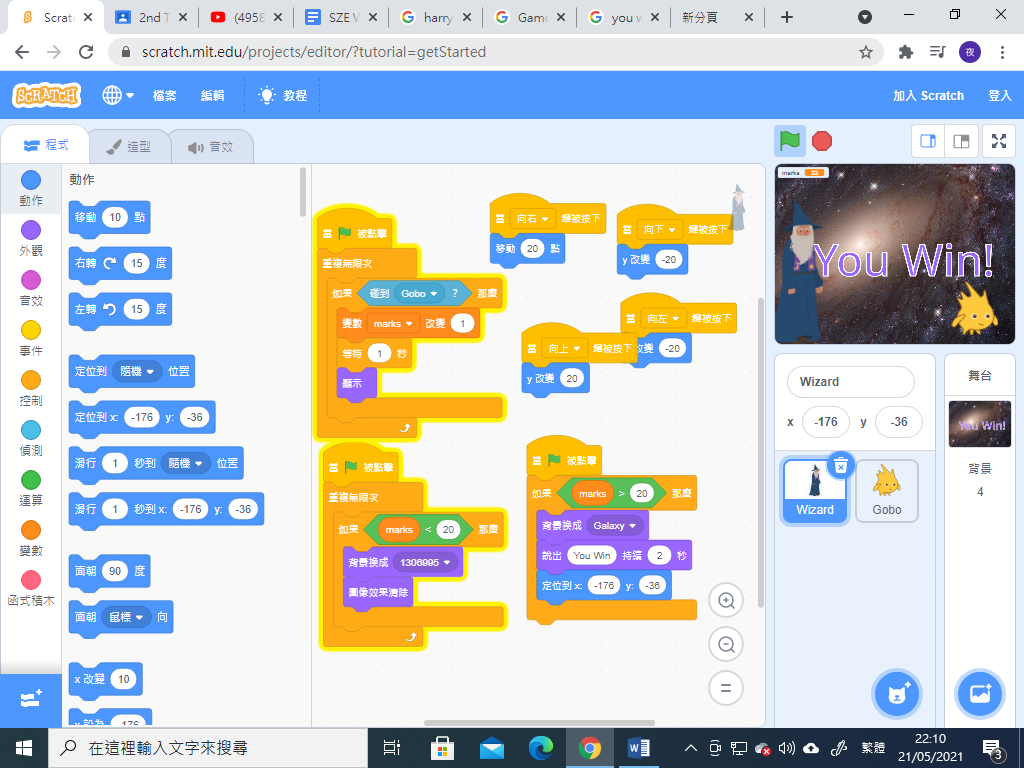Delete the Wizard sprite with trash icon

point(841,465)
